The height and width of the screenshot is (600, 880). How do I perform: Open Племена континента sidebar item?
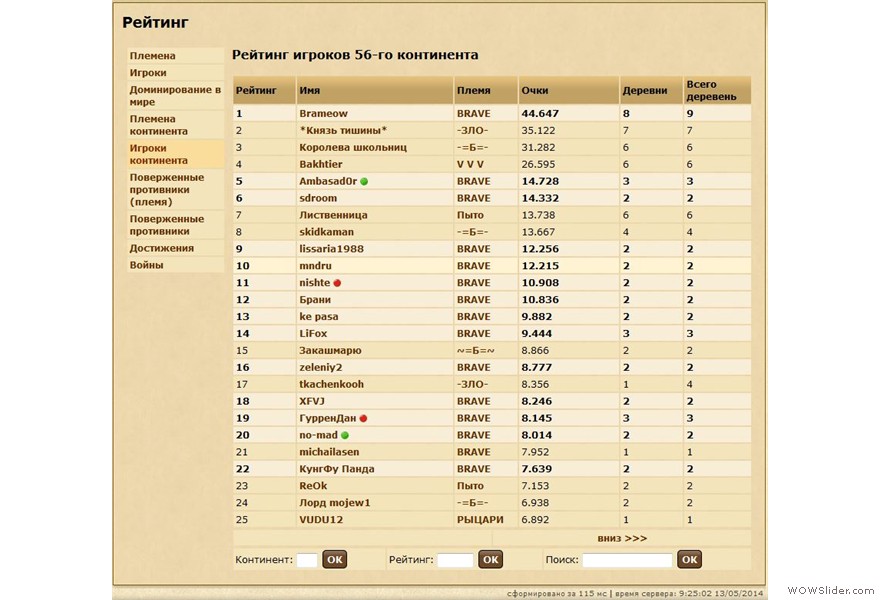[x=158, y=125]
